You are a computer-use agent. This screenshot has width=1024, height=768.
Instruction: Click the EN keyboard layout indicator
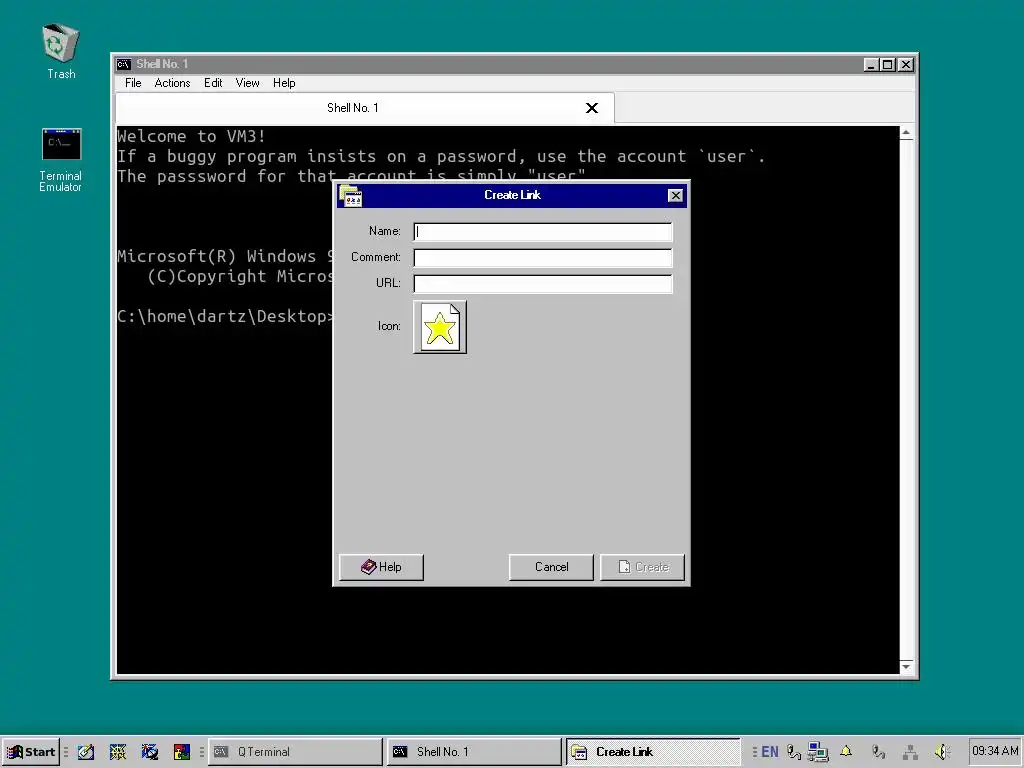coord(770,752)
